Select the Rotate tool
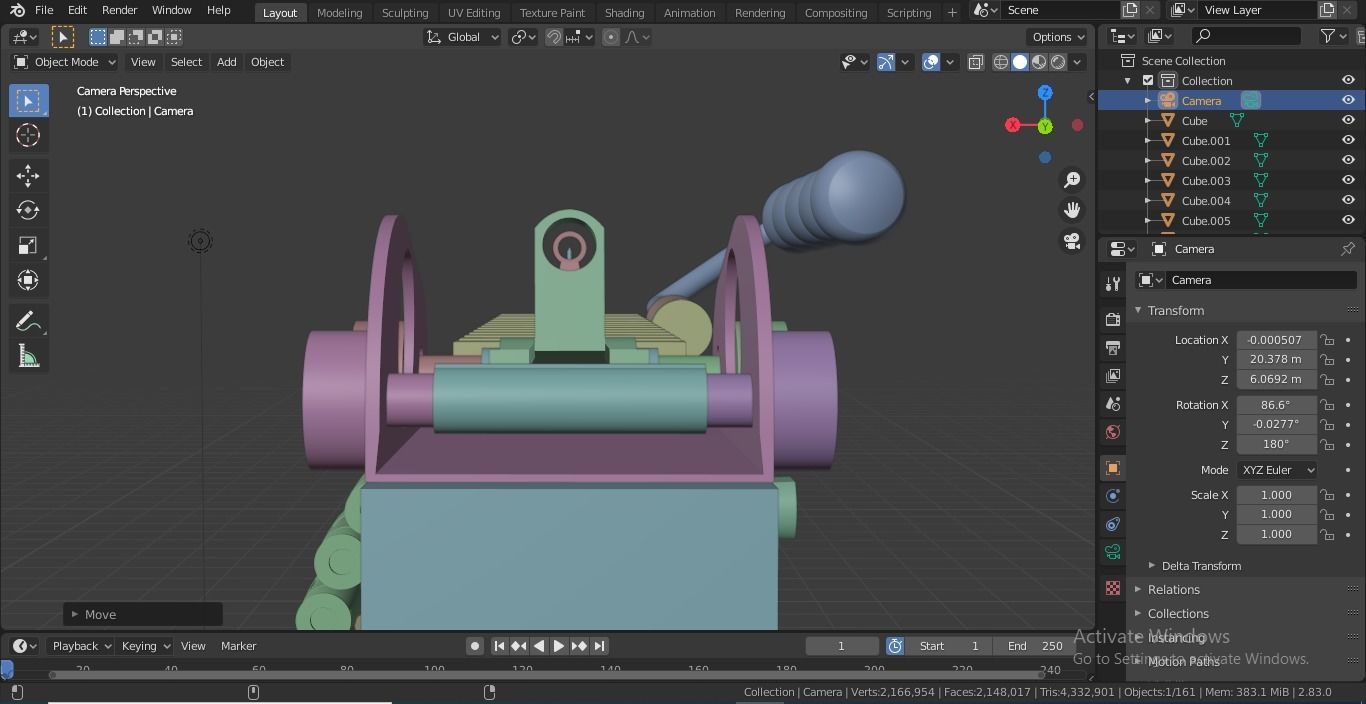This screenshot has height=704, width=1366. 28,210
